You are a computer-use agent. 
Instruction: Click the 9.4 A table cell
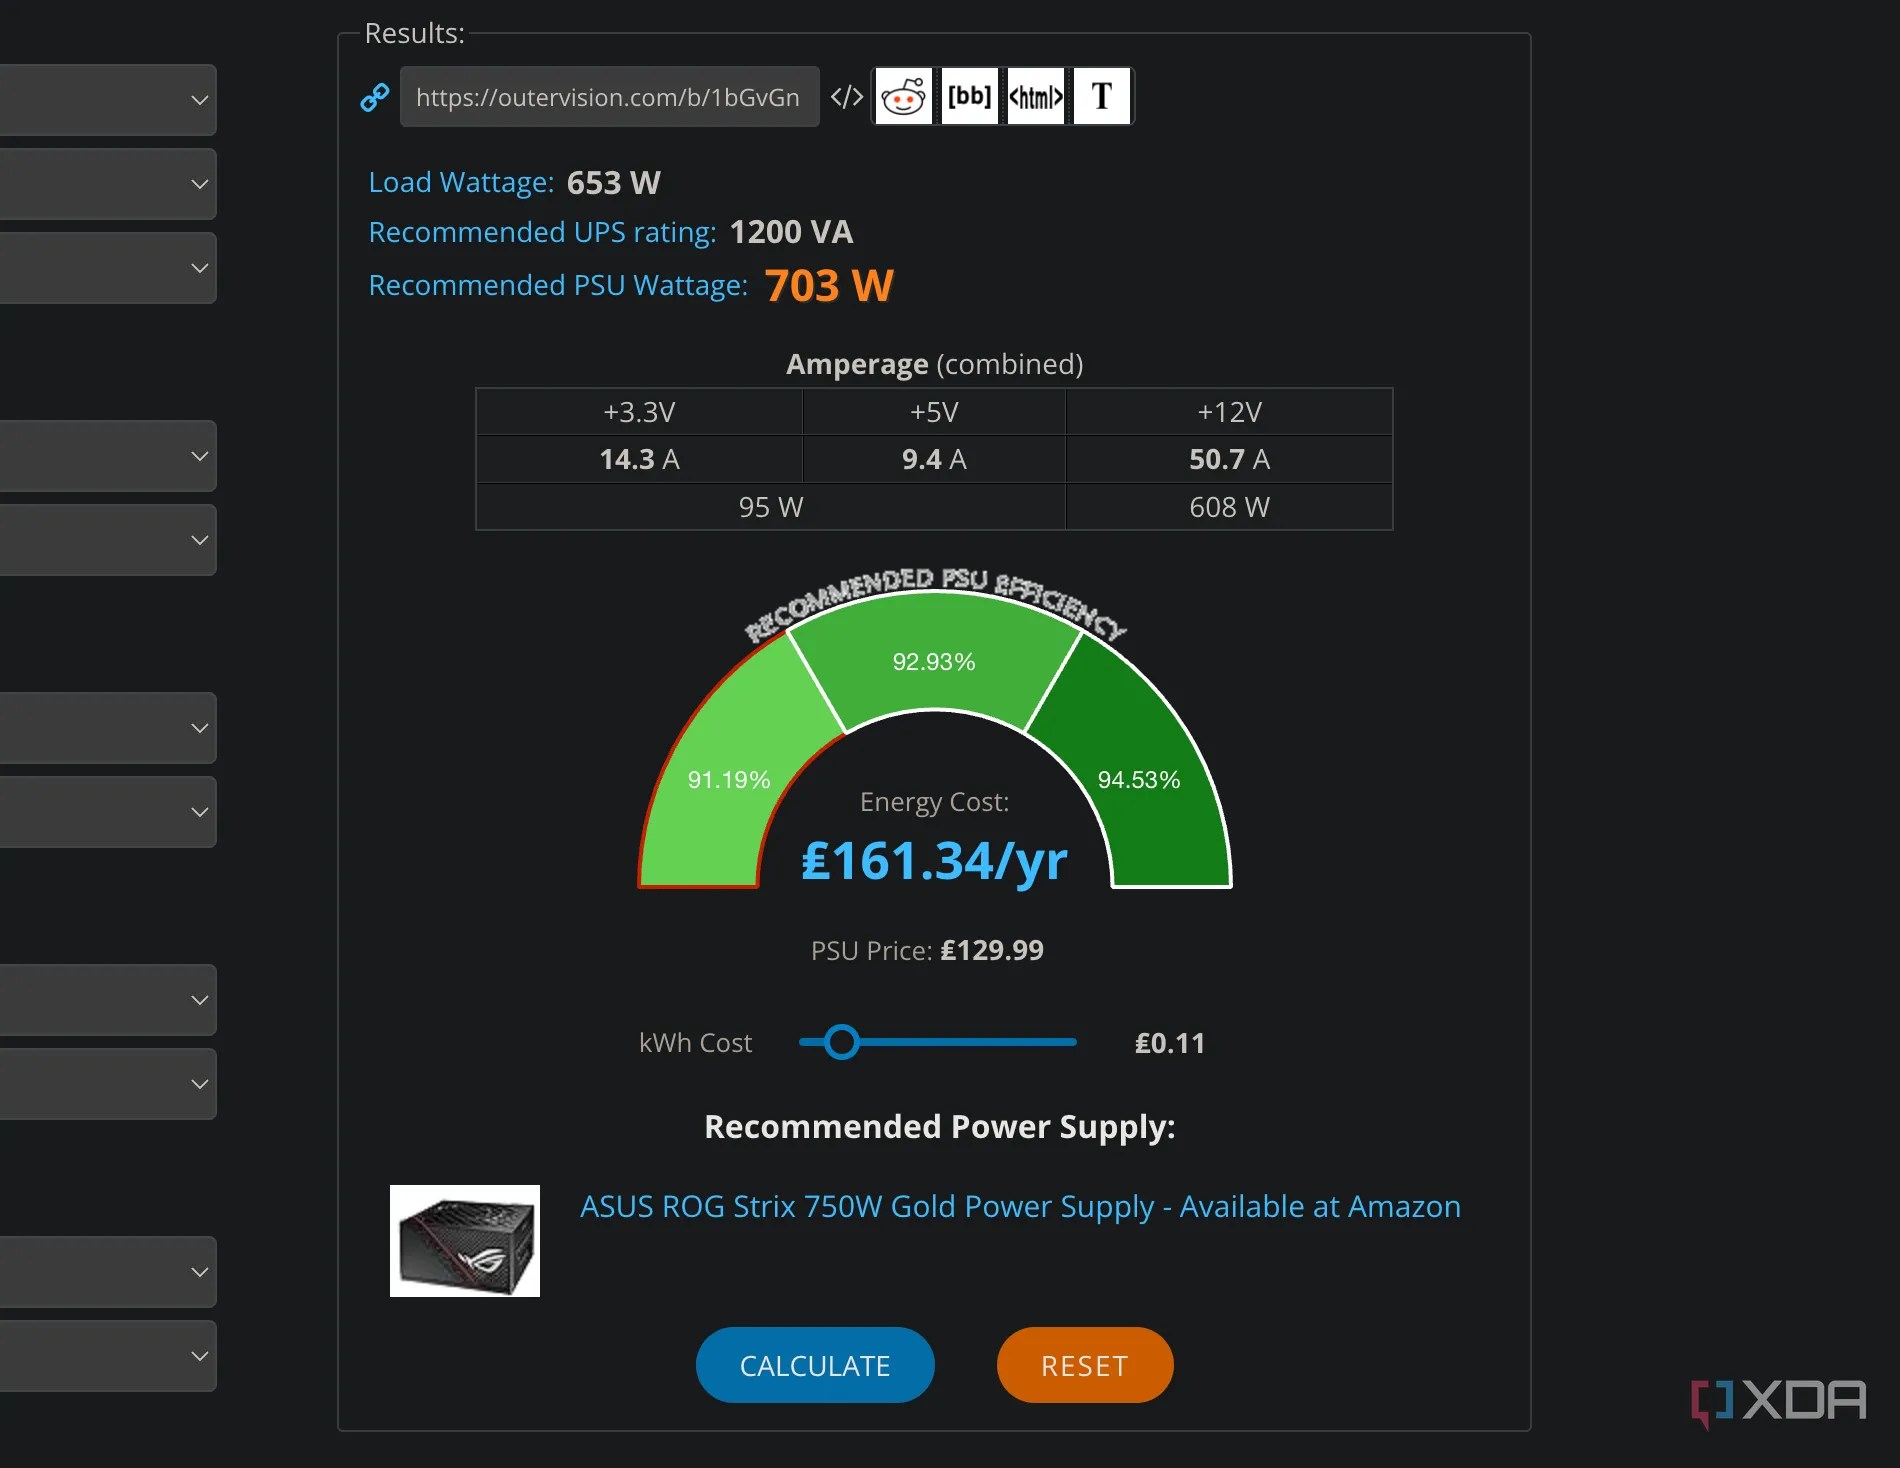coord(934,459)
